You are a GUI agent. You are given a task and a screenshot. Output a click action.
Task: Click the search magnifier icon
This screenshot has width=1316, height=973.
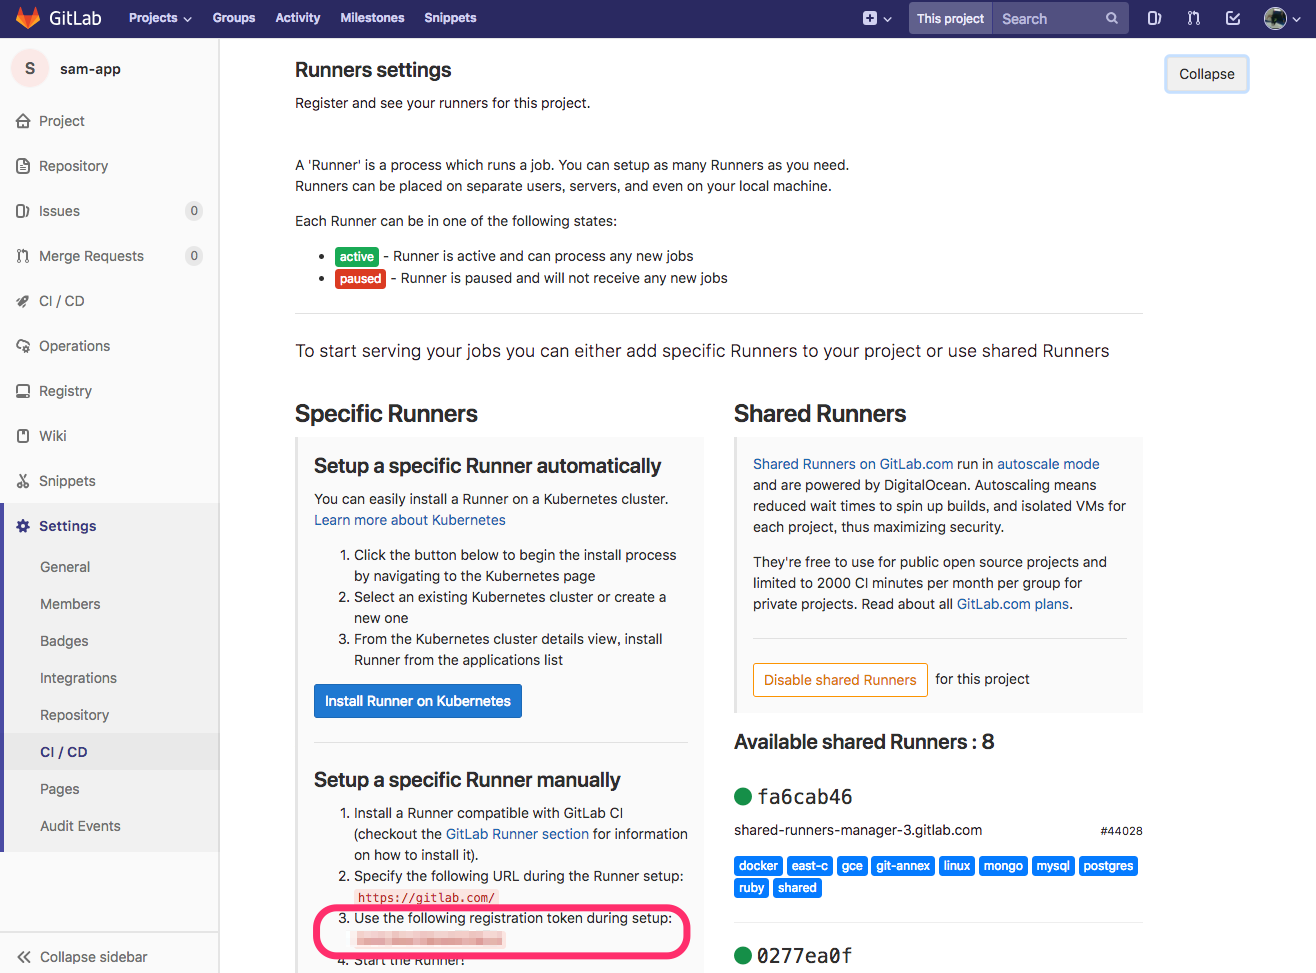[x=1111, y=17]
